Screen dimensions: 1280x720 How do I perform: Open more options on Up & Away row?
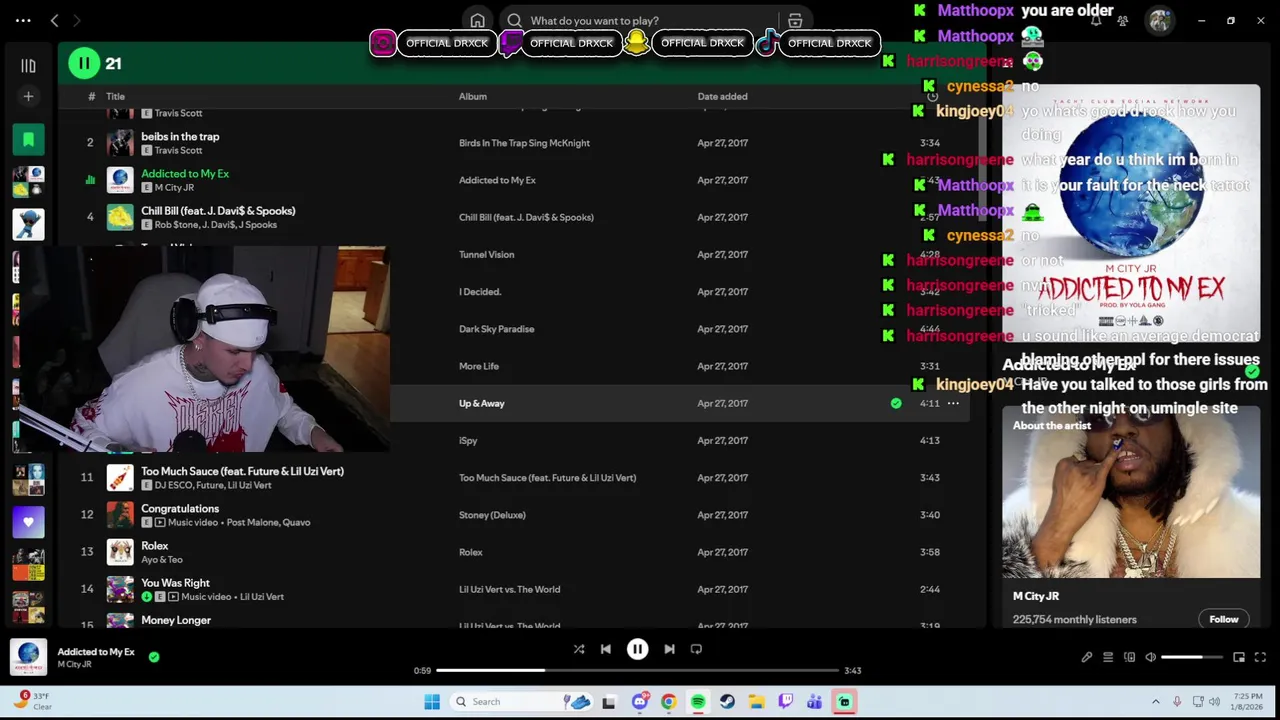953,403
